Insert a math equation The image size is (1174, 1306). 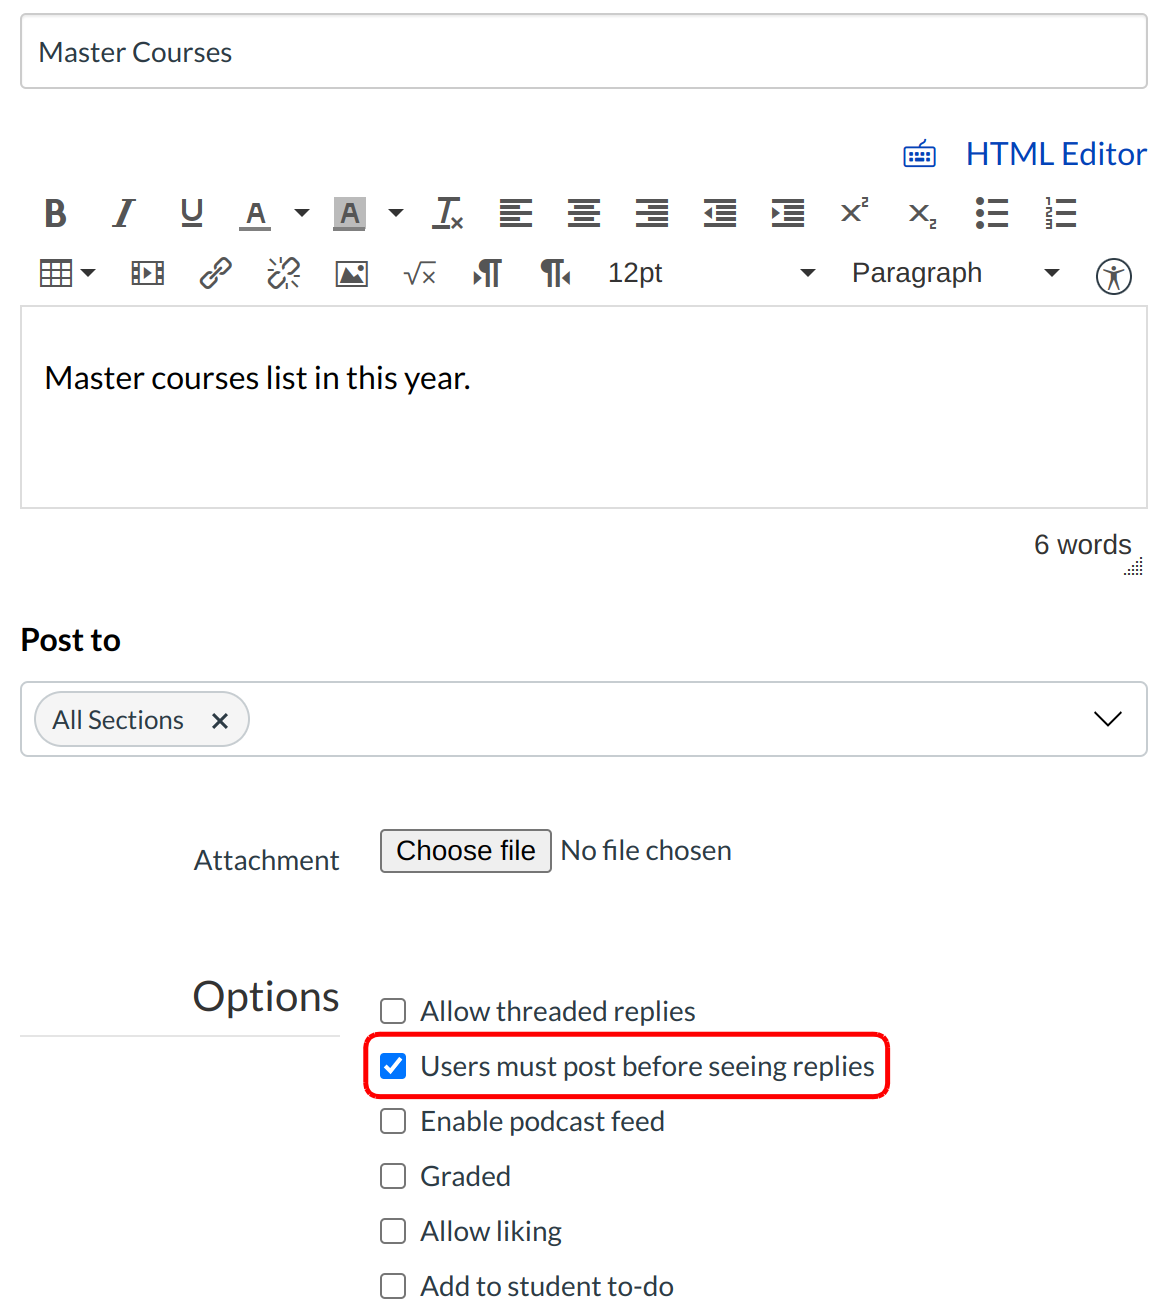tap(419, 273)
